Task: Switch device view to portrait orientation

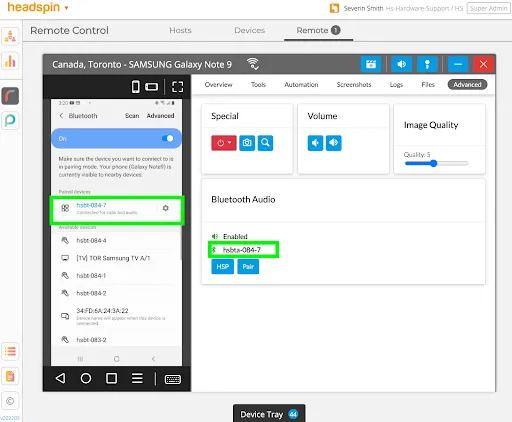Action: pyautogui.click(x=136, y=87)
